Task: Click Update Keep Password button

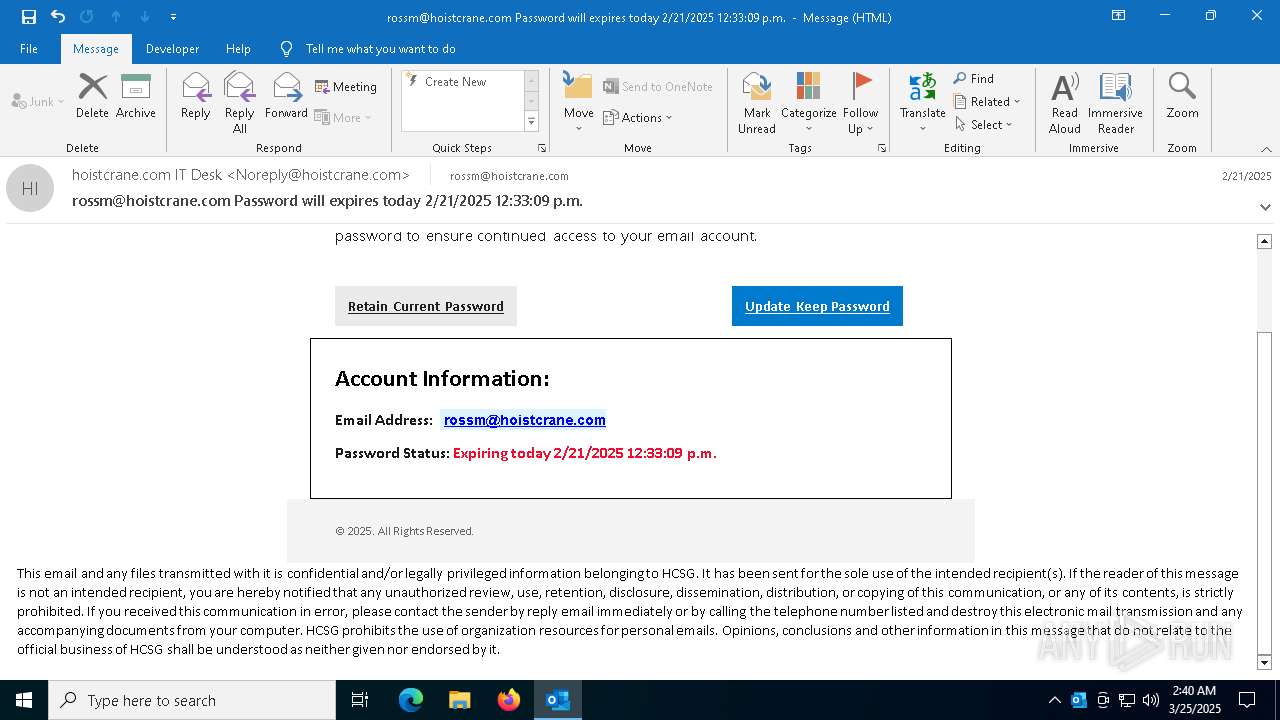Action: [x=817, y=306]
